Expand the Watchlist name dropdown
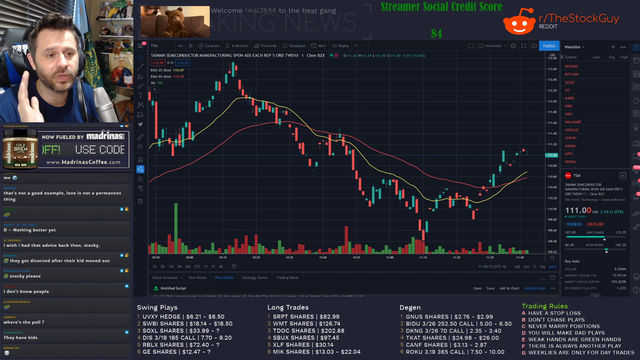The image size is (640, 360). coord(574,47)
